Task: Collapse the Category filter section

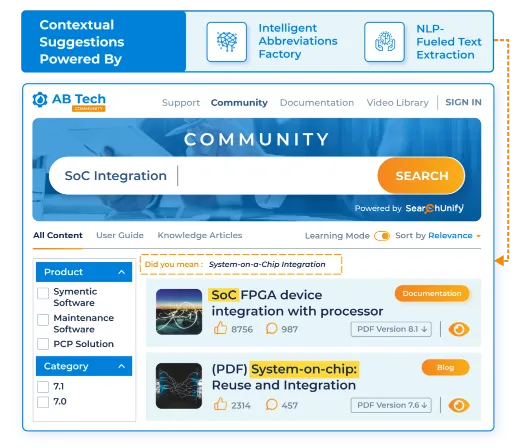Action: (x=122, y=366)
